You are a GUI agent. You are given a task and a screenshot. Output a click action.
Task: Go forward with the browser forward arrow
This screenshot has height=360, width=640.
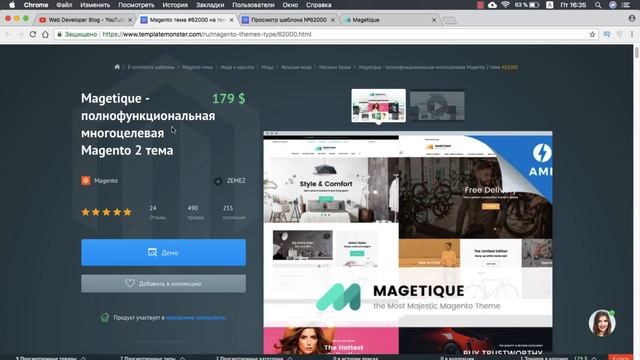[x=20, y=34]
